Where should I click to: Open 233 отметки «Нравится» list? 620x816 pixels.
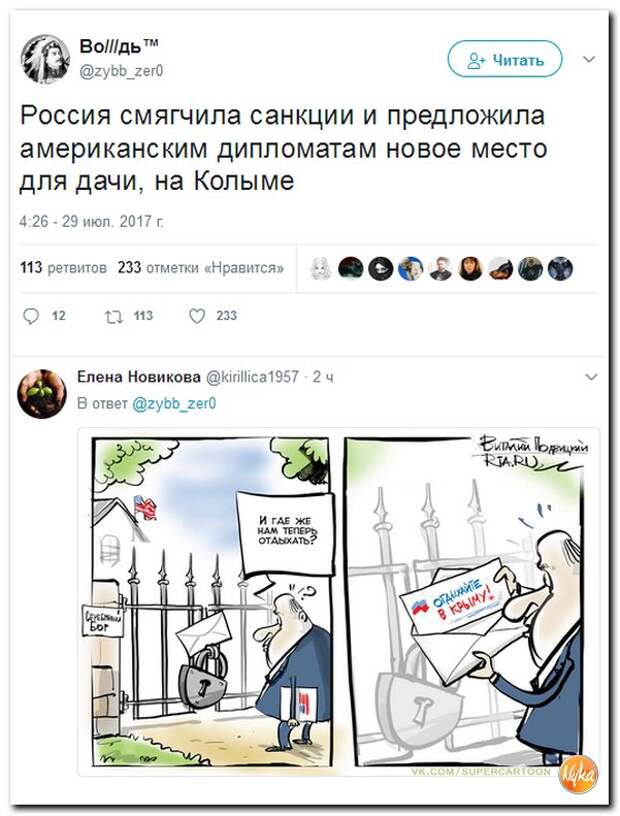point(201,268)
